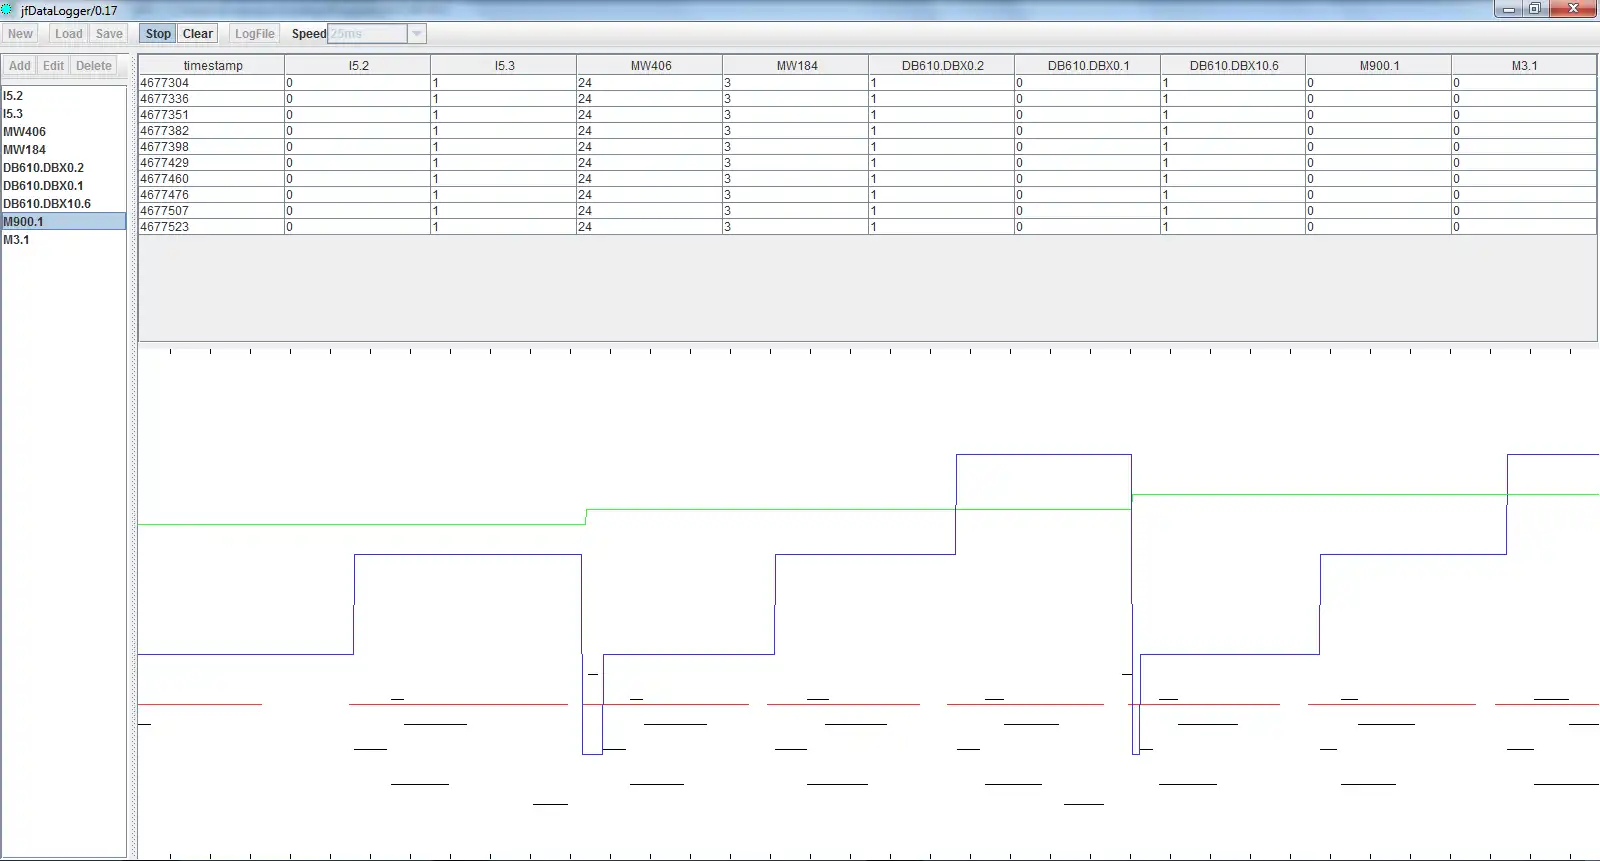
Task: Click timestamp cell 4677507
Action: click(212, 211)
